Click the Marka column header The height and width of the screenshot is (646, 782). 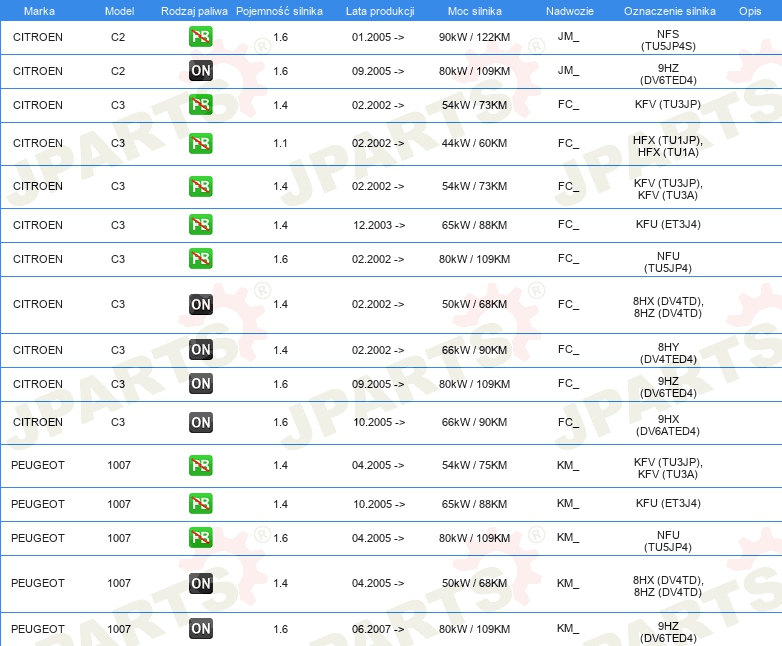(x=39, y=11)
